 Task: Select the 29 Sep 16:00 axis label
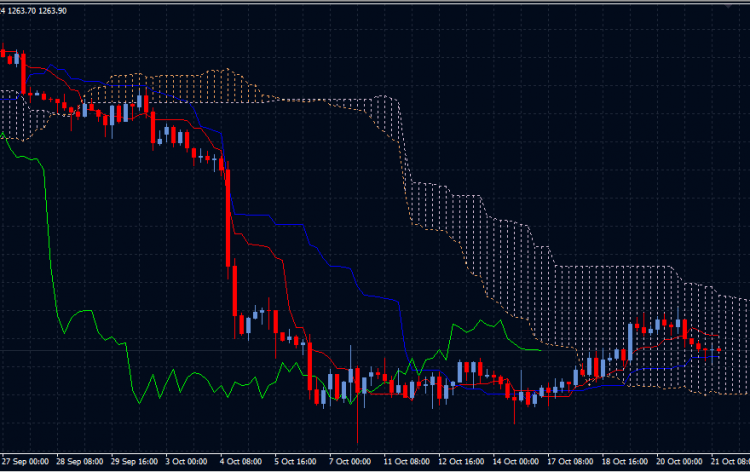[135, 462]
